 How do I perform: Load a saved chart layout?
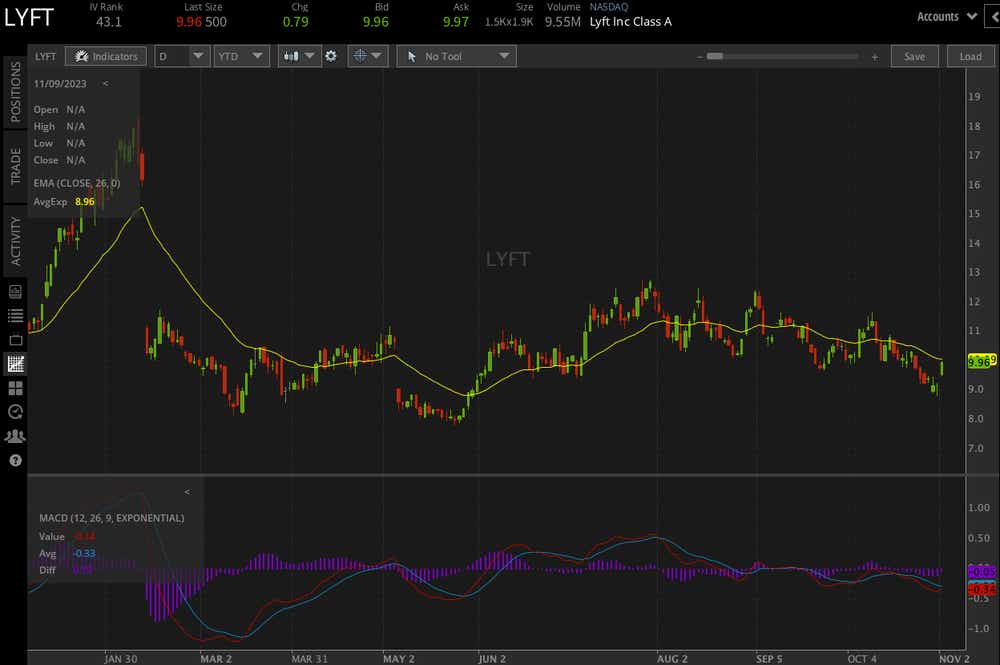970,56
